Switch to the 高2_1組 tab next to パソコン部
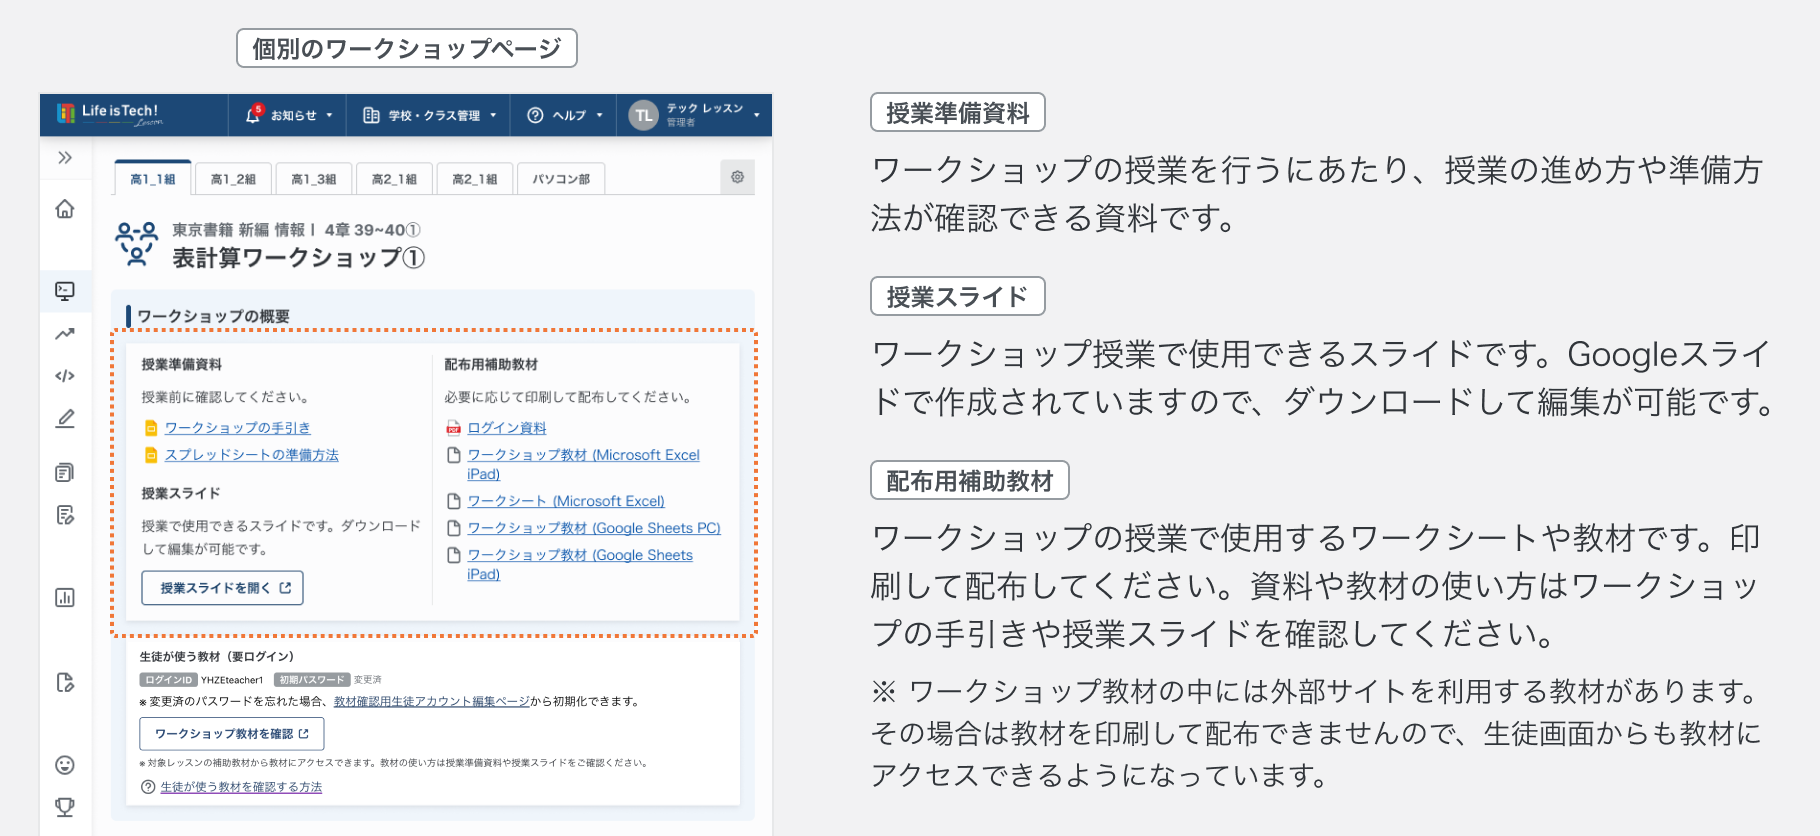Viewport: 1820px width, 836px height. pyautogui.click(x=475, y=179)
